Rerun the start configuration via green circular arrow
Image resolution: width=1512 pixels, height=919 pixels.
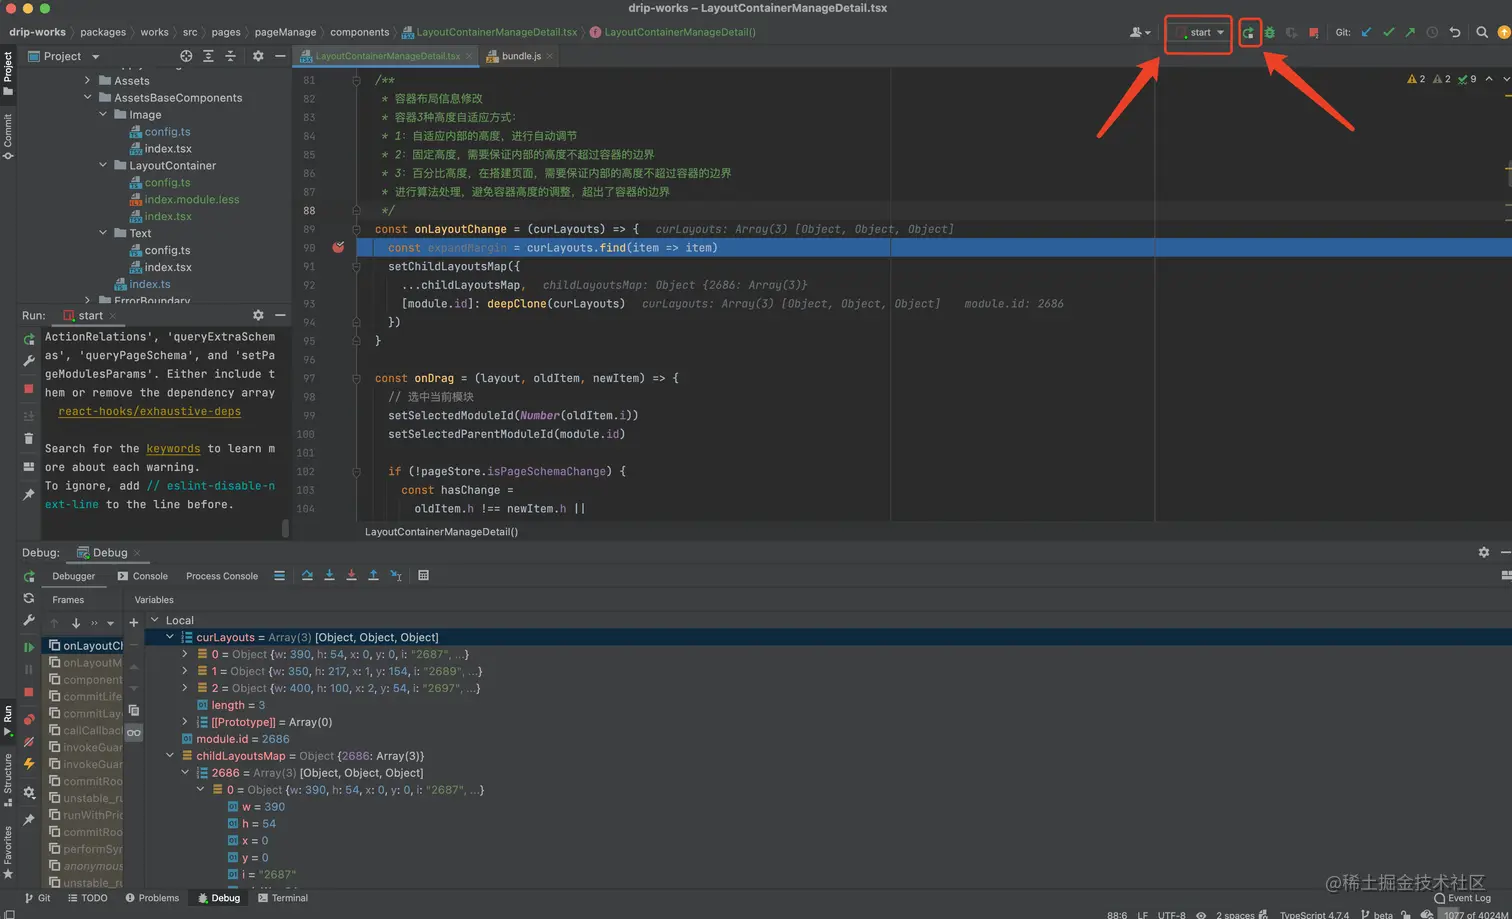(x=1251, y=32)
